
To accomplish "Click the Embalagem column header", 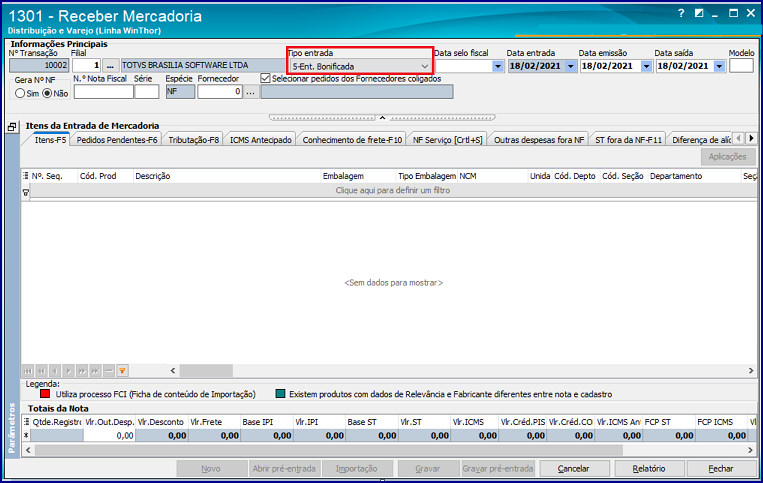I will [x=358, y=176].
